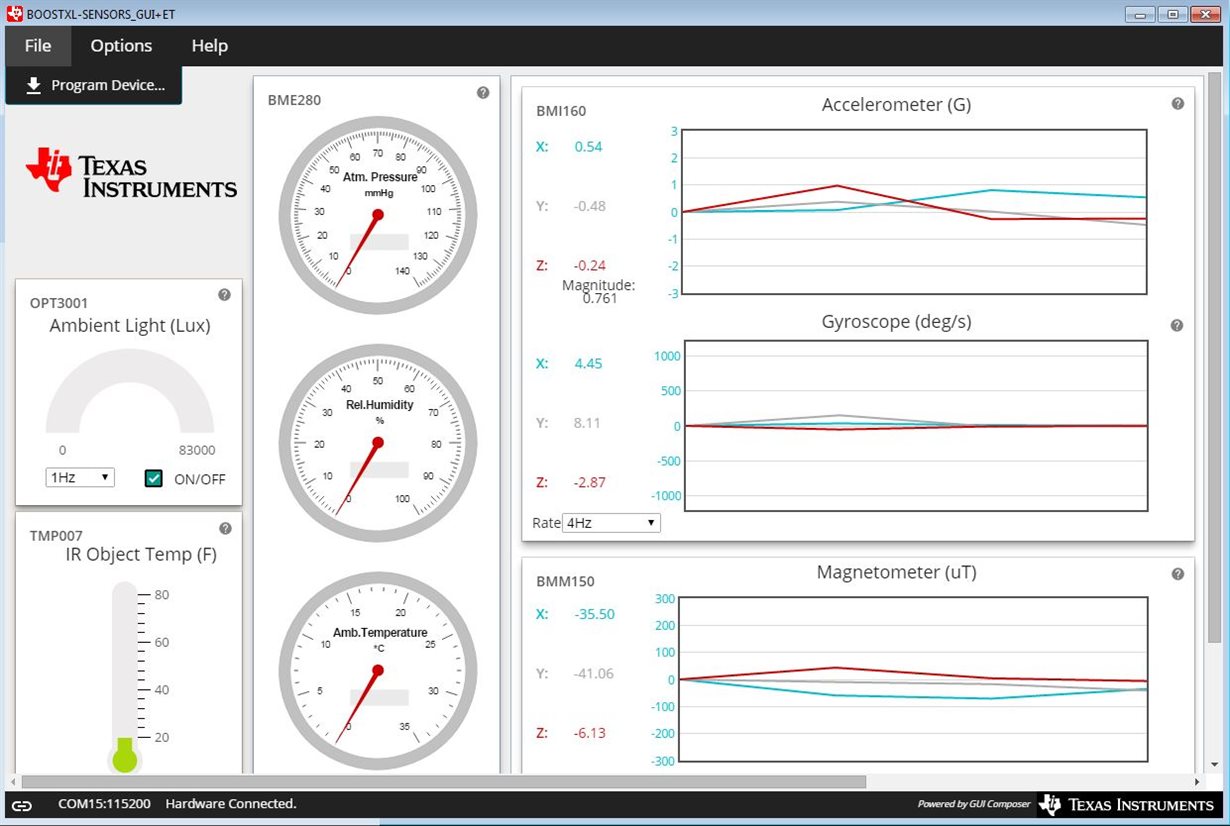Click accelerometer Z value -0.24
This screenshot has height=826, width=1230.
[x=590, y=266]
